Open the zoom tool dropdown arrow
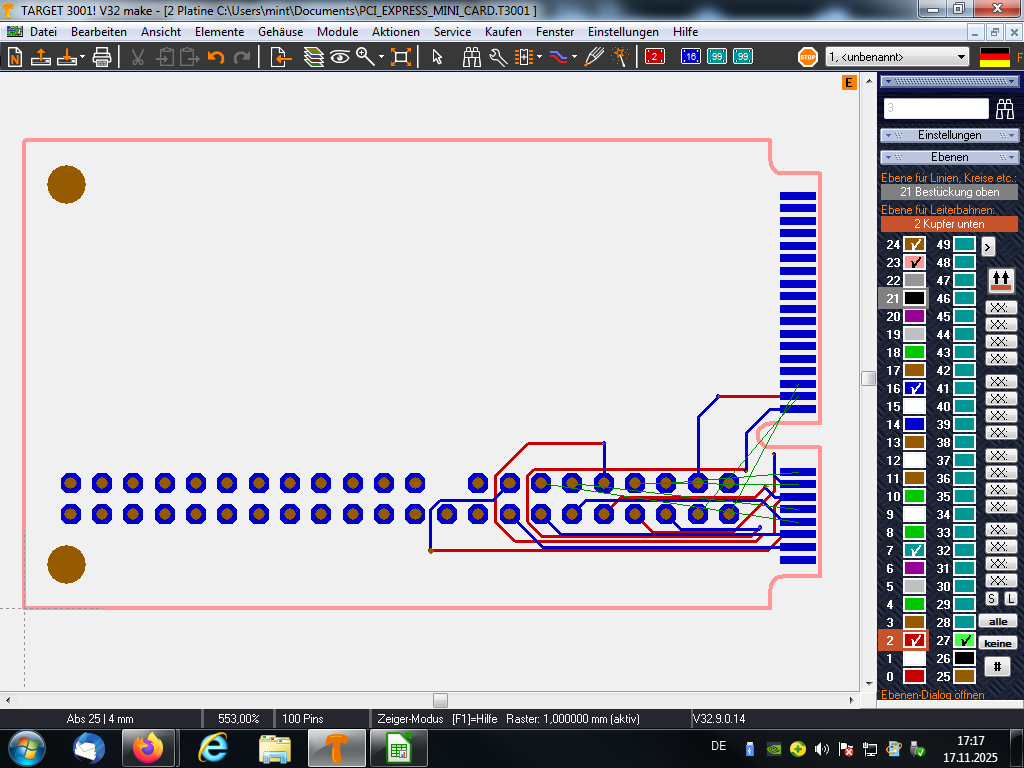Screen dimensions: 1024x768 pos(381,57)
